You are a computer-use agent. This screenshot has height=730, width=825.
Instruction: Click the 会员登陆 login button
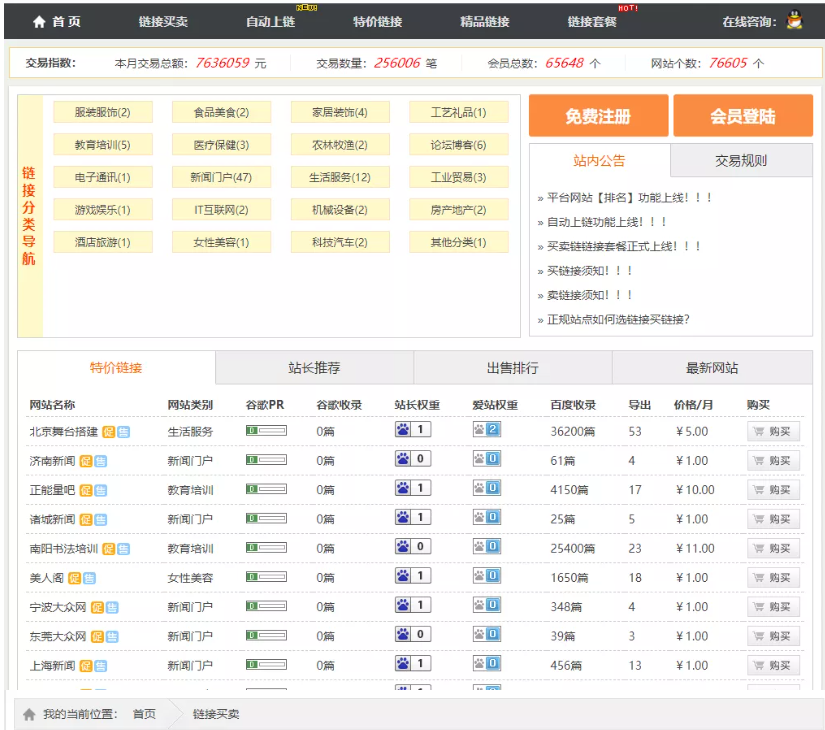(x=742, y=116)
